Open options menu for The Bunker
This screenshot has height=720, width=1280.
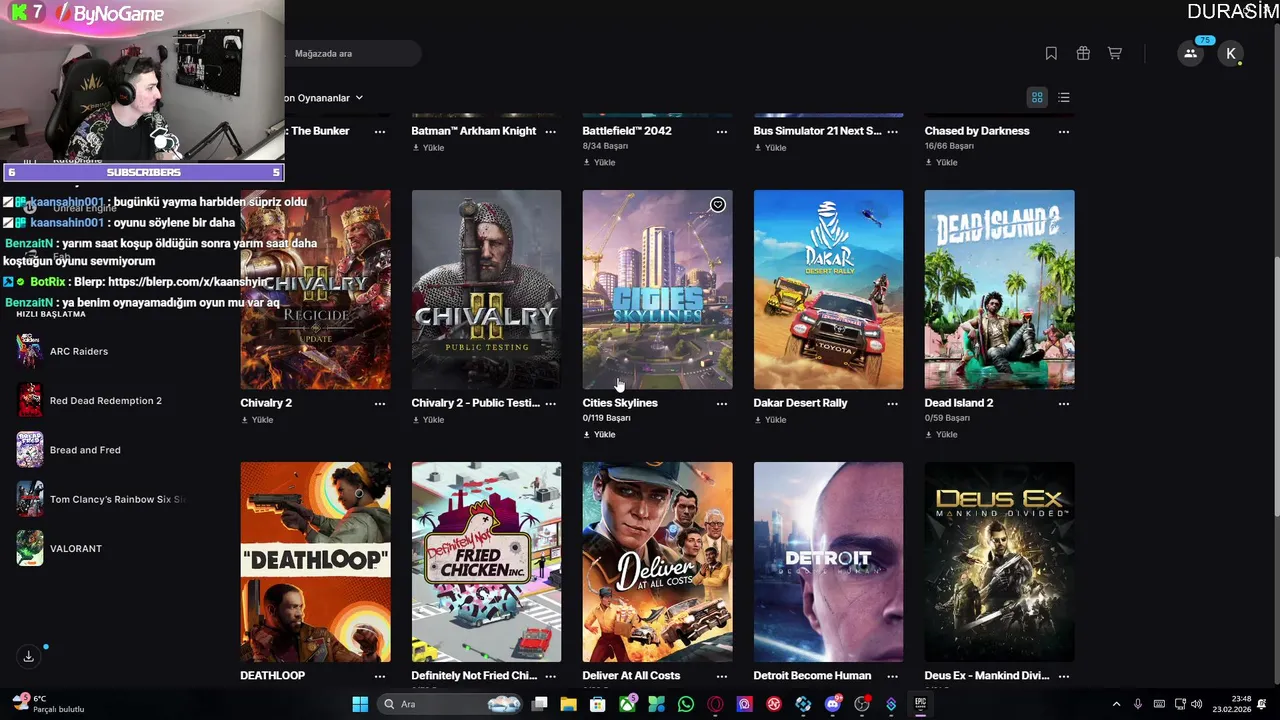tap(380, 131)
